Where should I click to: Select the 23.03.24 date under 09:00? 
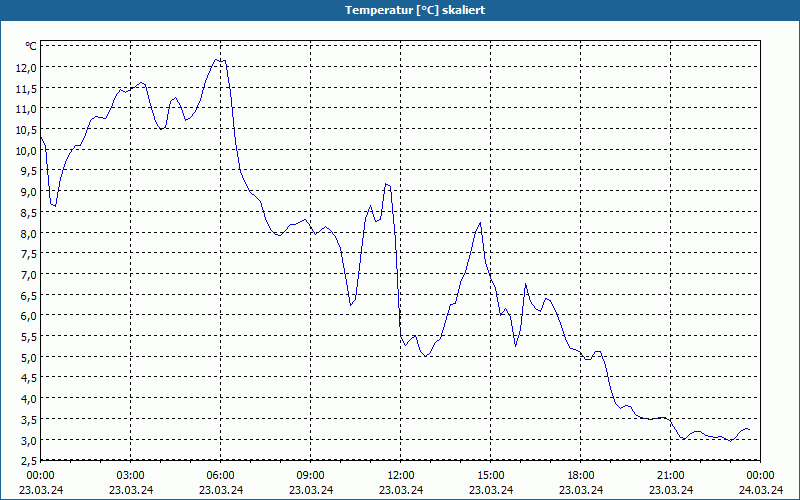coord(311,490)
